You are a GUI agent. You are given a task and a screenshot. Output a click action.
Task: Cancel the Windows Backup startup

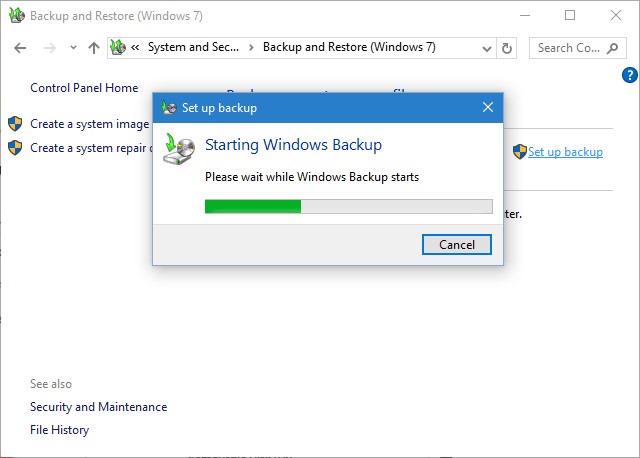pos(457,245)
